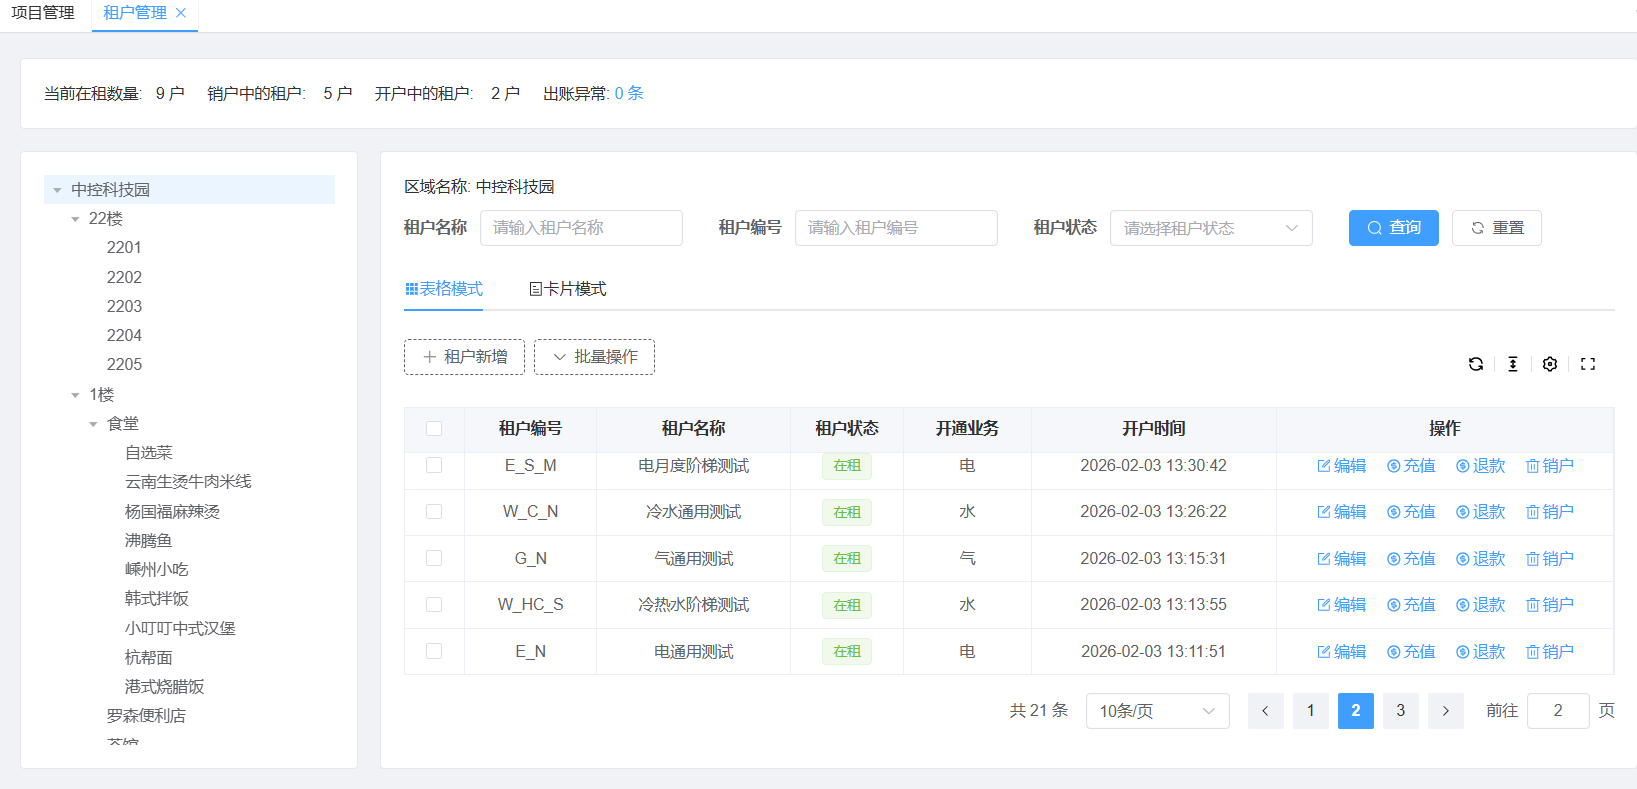Image resolution: width=1637 pixels, height=789 pixels.
Task: Collapse the 食堂 tree node
Action: click(x=93, y=424)
